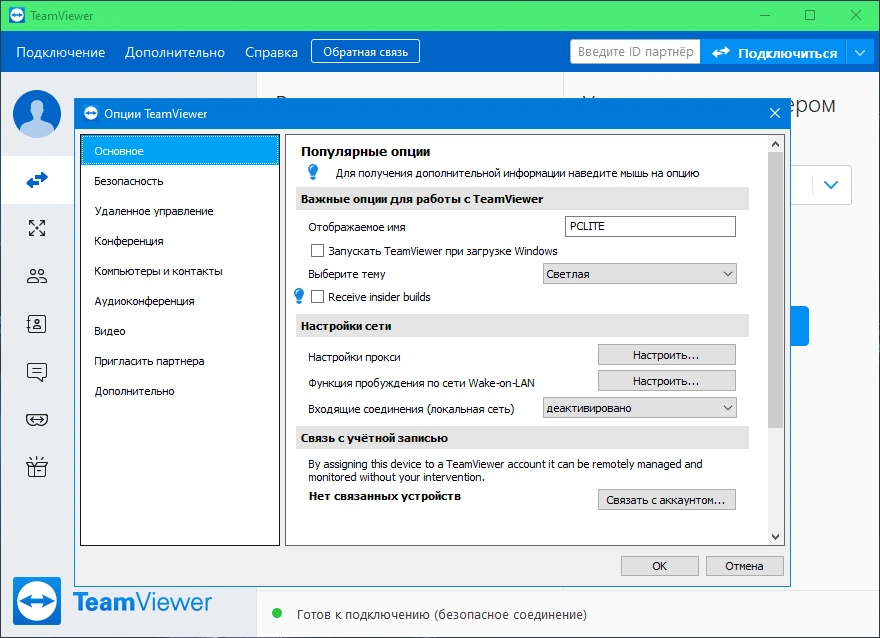Click the Отмена button
Screen dimensions: 880x638
pos(744,566)
